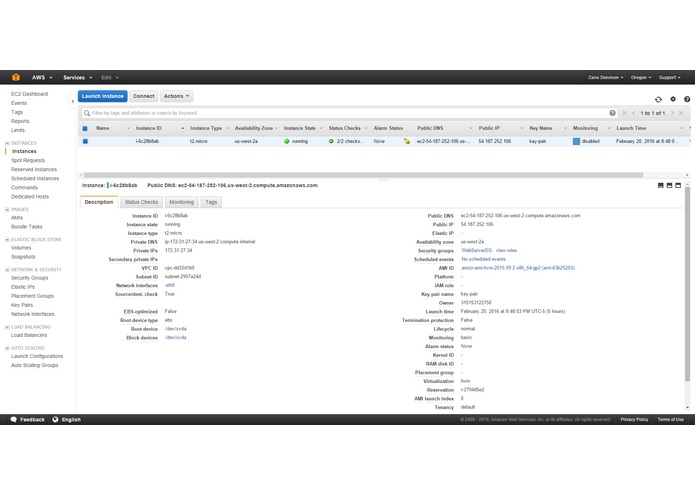
Task: Collapse the LOAD BALANCING section
Action: (x=7, y=327)
